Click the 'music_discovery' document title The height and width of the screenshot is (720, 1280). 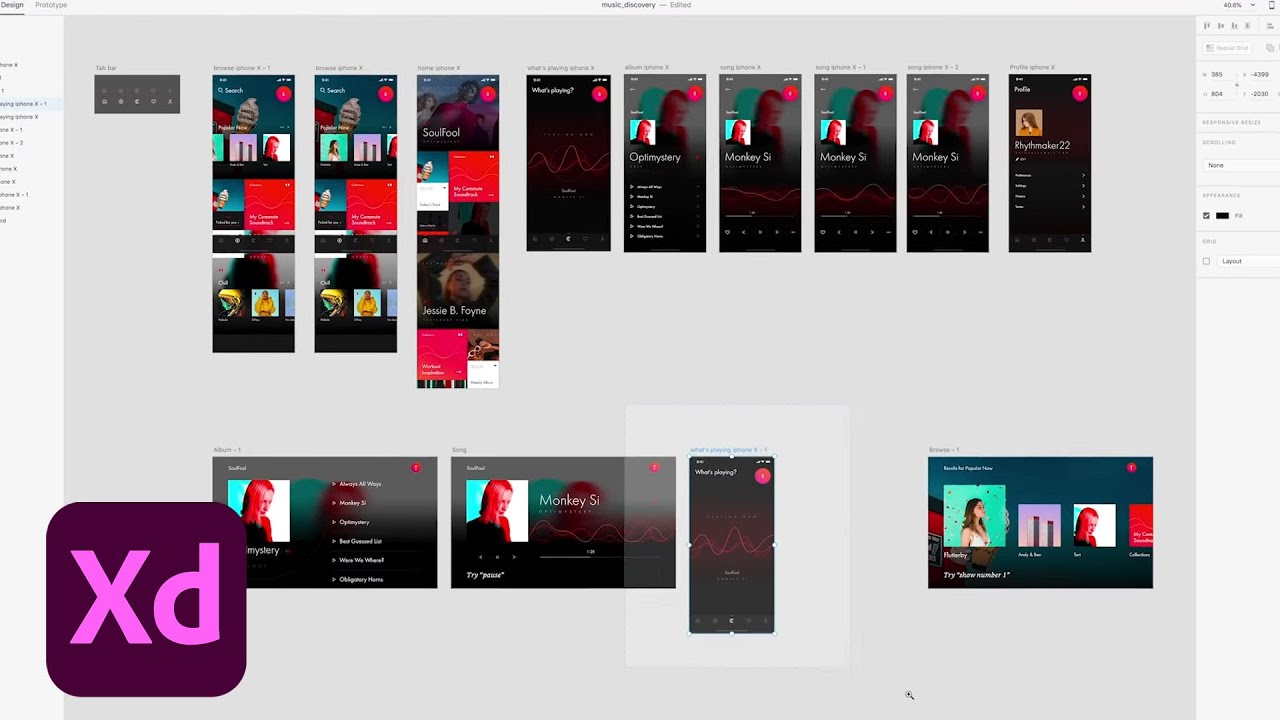coord(628,5)
